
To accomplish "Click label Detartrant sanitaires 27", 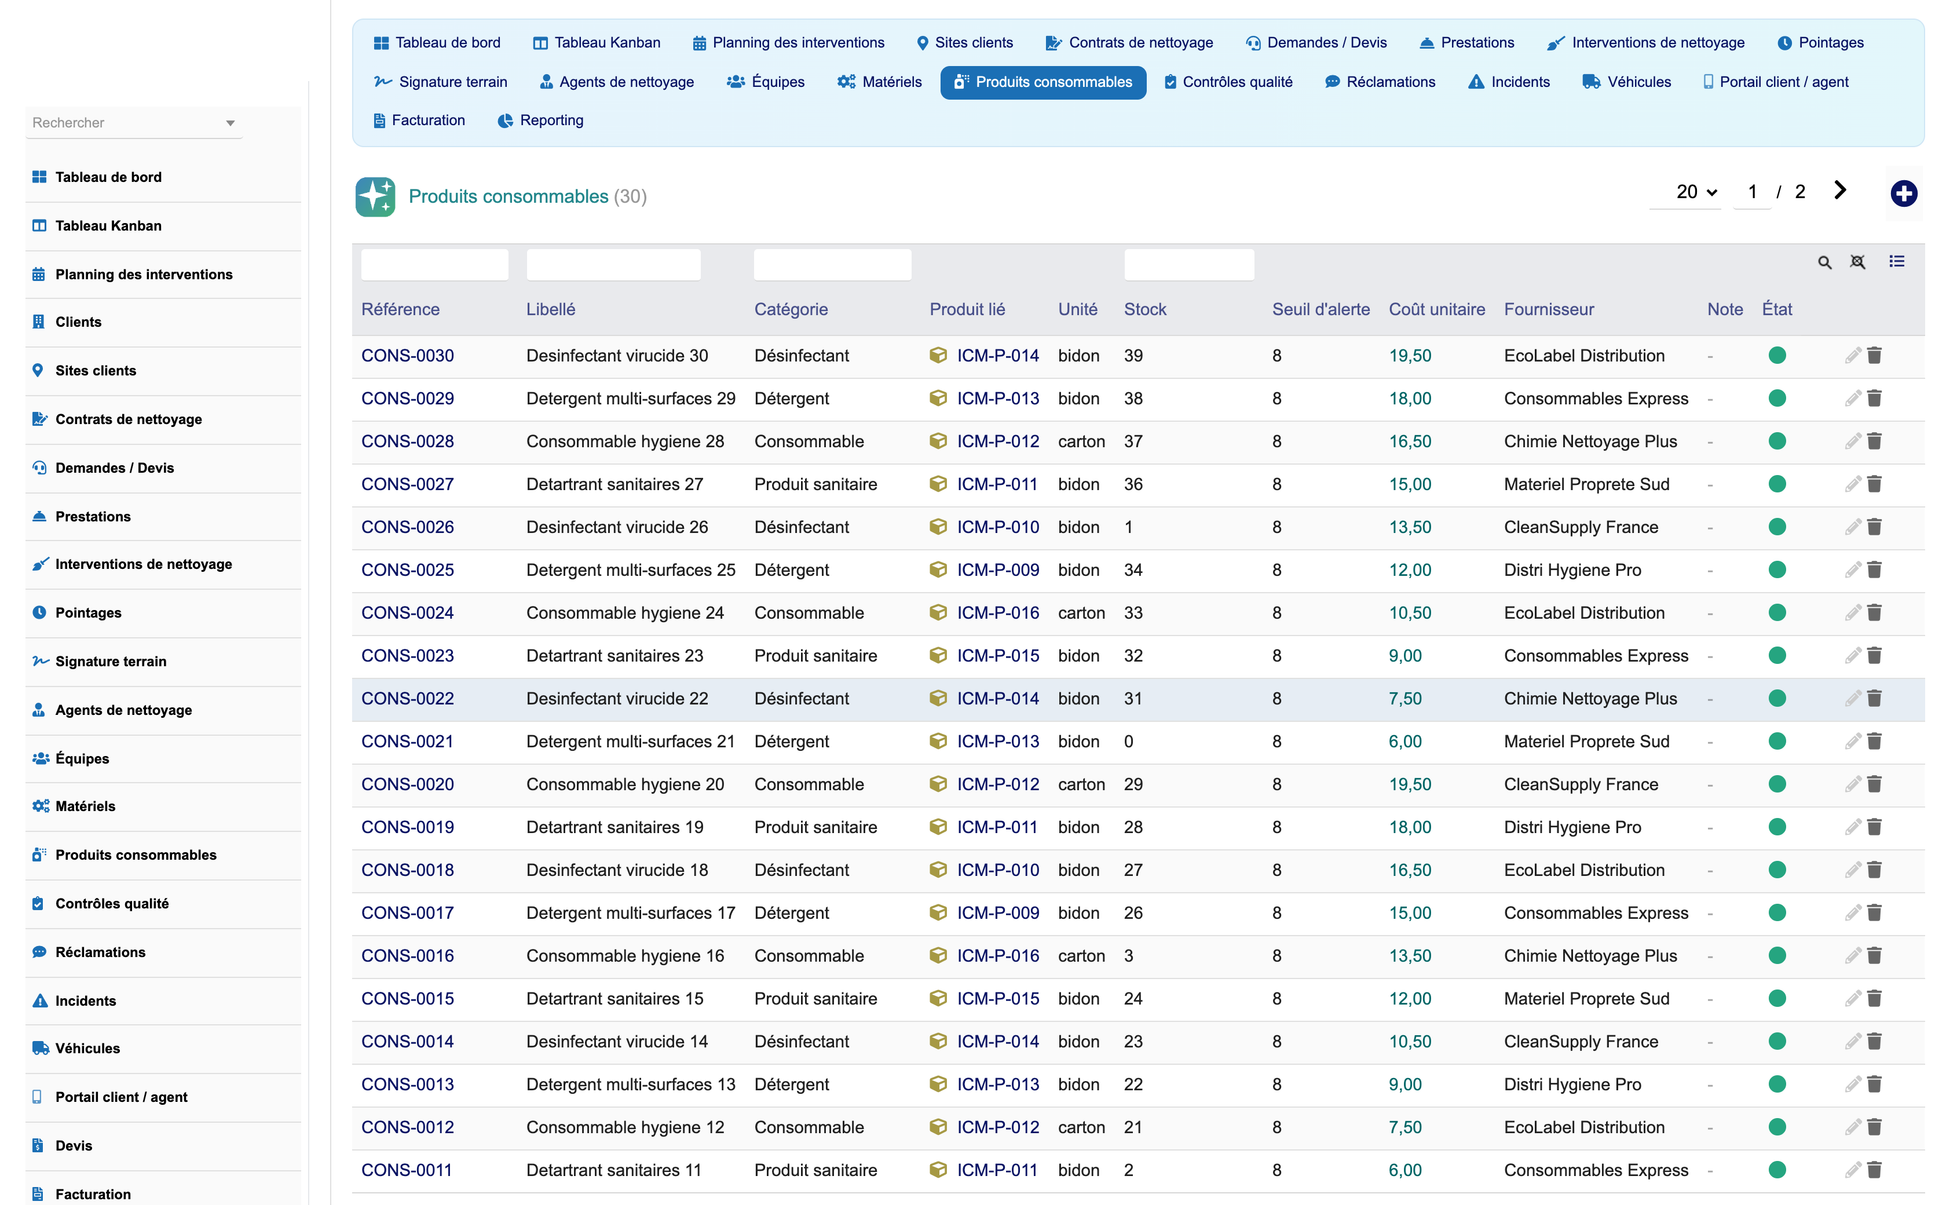I will click(x=614, y=484).
